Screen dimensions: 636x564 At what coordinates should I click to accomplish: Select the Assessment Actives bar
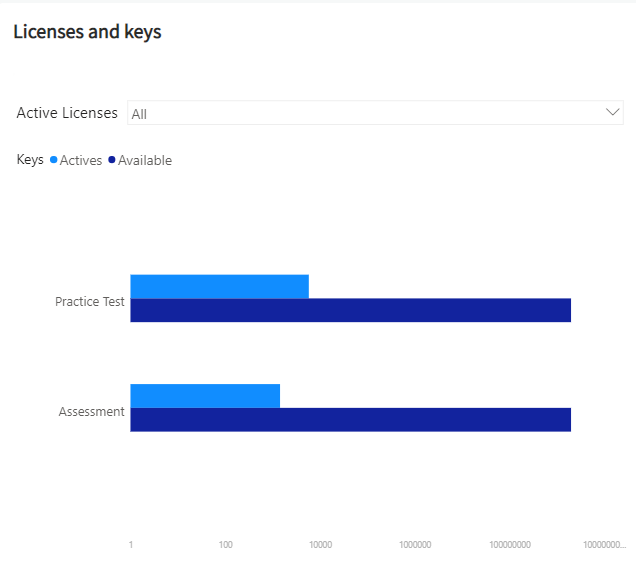point(205,396)
